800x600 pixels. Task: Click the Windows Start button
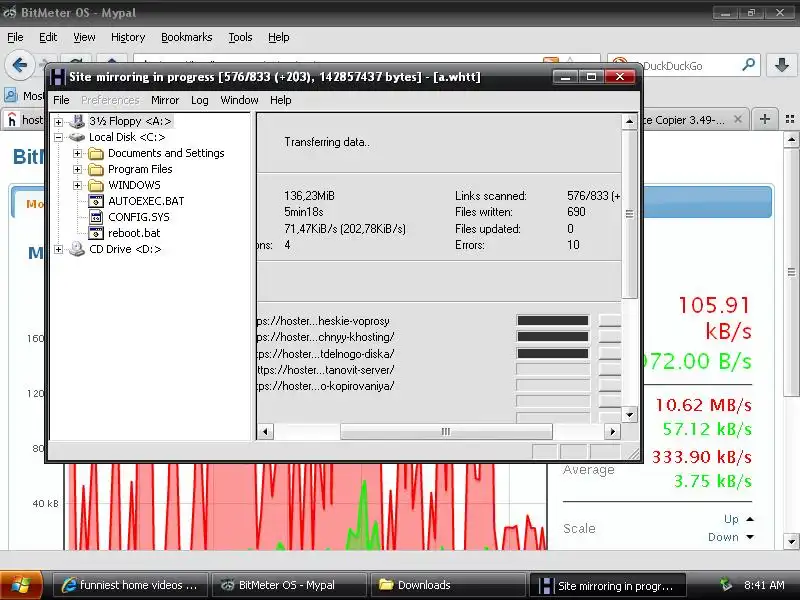click(20, 585)
